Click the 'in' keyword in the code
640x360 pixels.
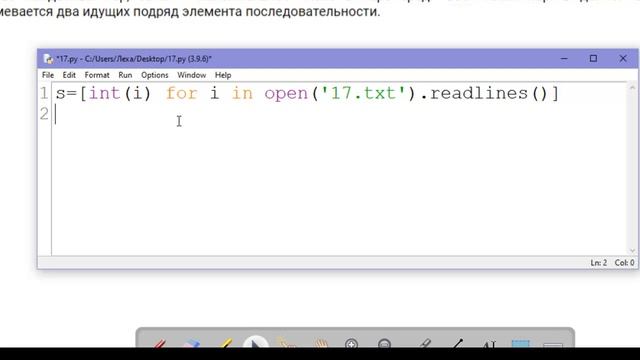[x=242, y=93]
